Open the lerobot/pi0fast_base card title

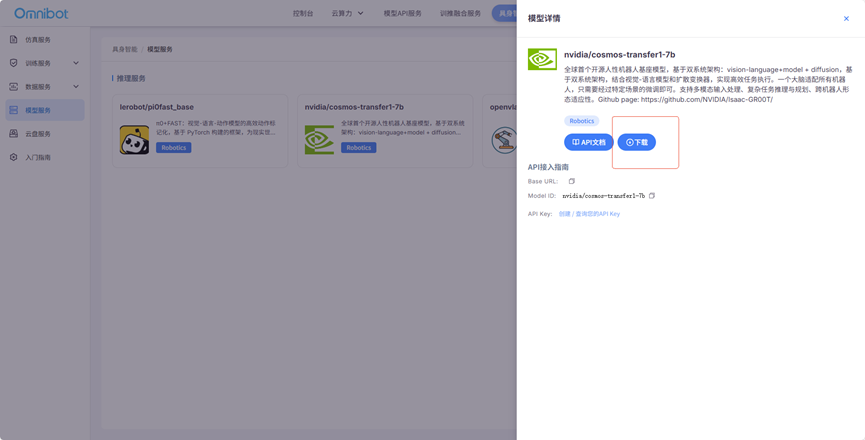(157, 107)
